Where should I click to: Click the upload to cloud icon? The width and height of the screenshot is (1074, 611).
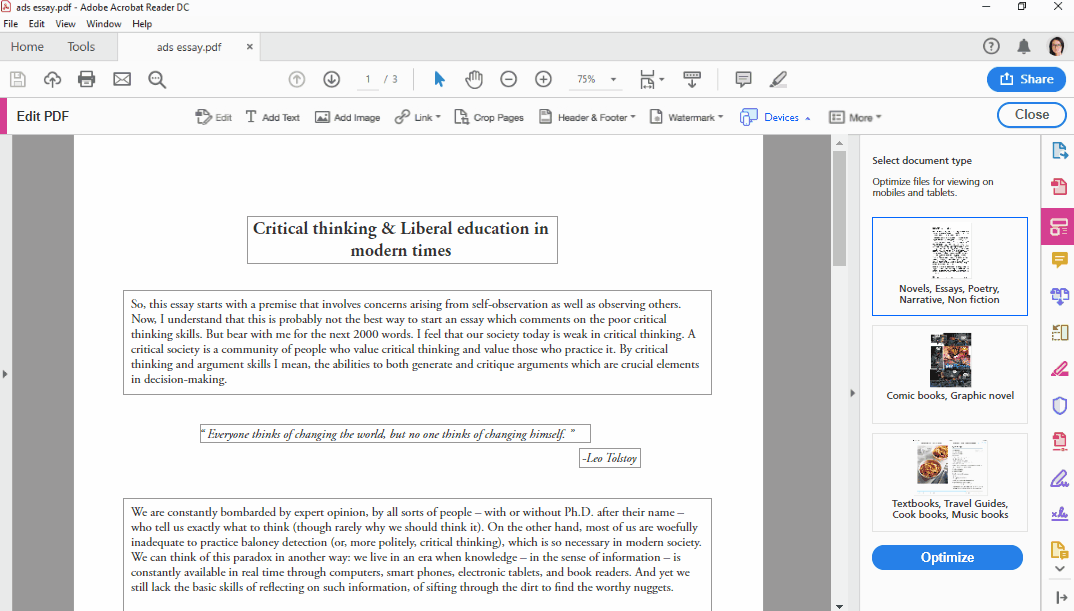tap(52, 79)
